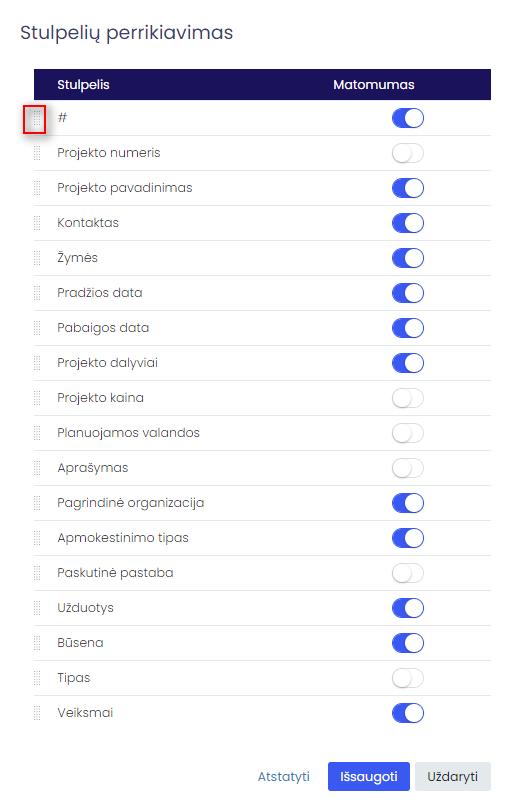Click drag handle next to Užduotys
Image resolution: width=522 pixels, height=802 pixels.
coord(37,608)
